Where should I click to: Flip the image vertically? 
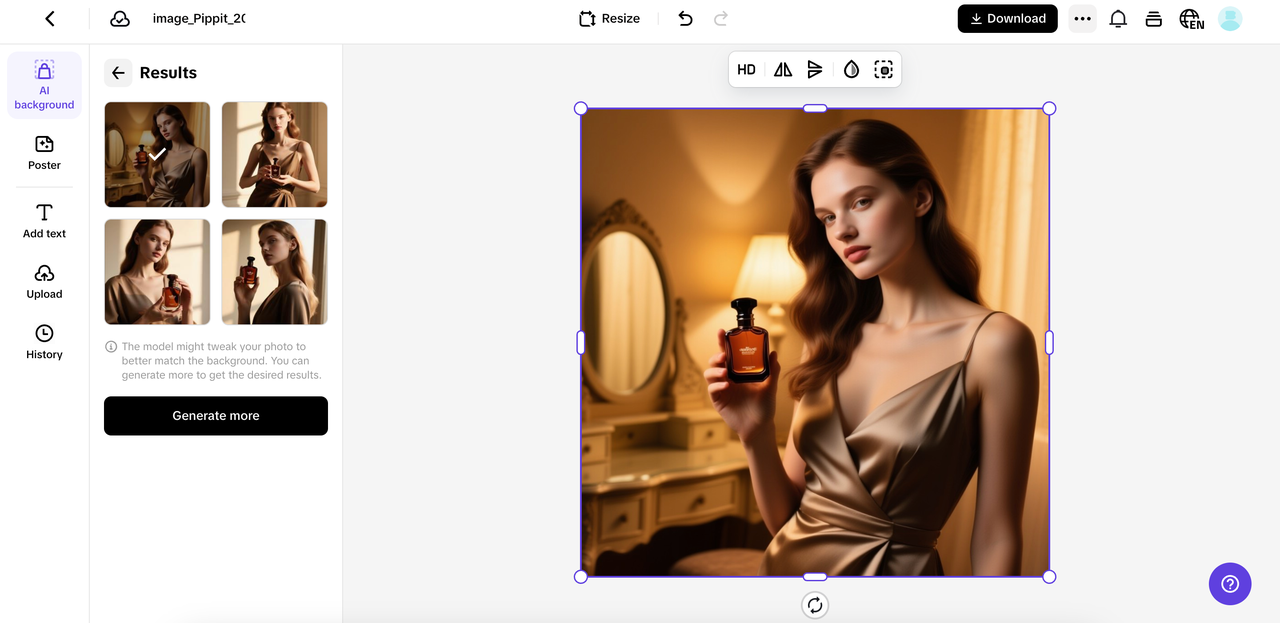tap(815, 69)
